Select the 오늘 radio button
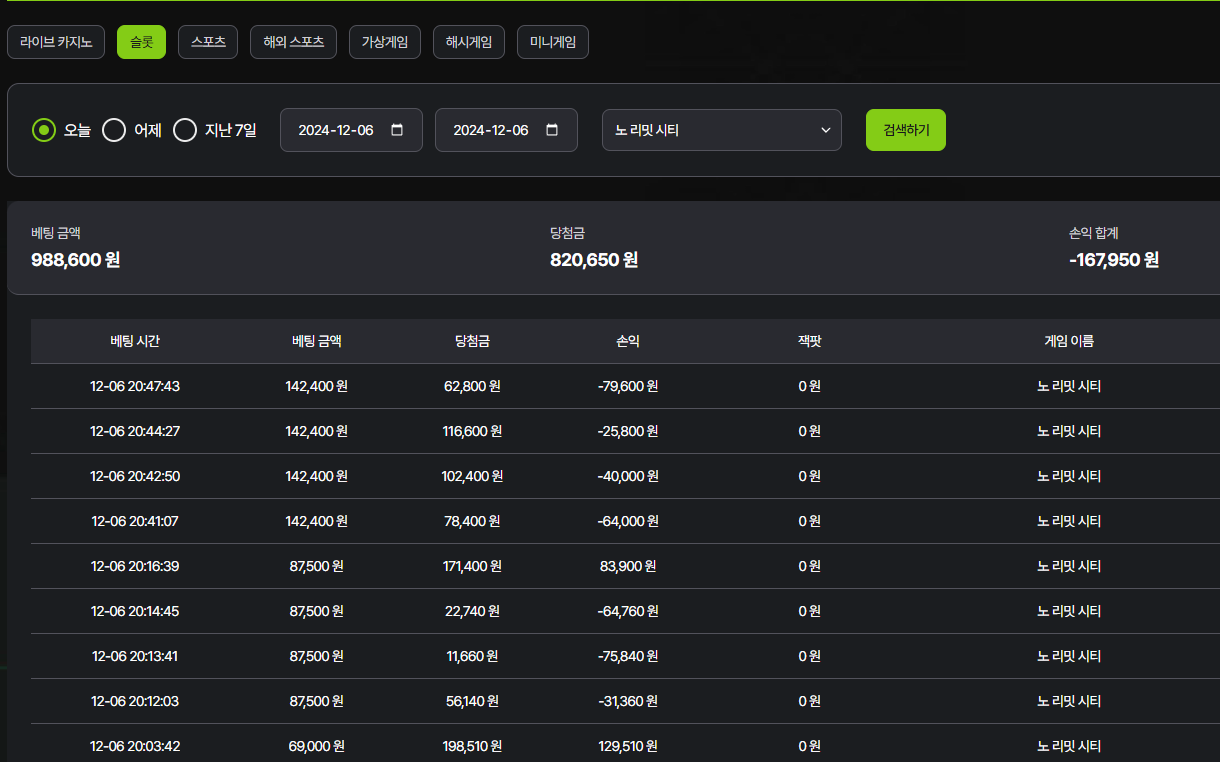This screenshot has height=762, width=1220. pyautogui.click(x=43, y=130)
